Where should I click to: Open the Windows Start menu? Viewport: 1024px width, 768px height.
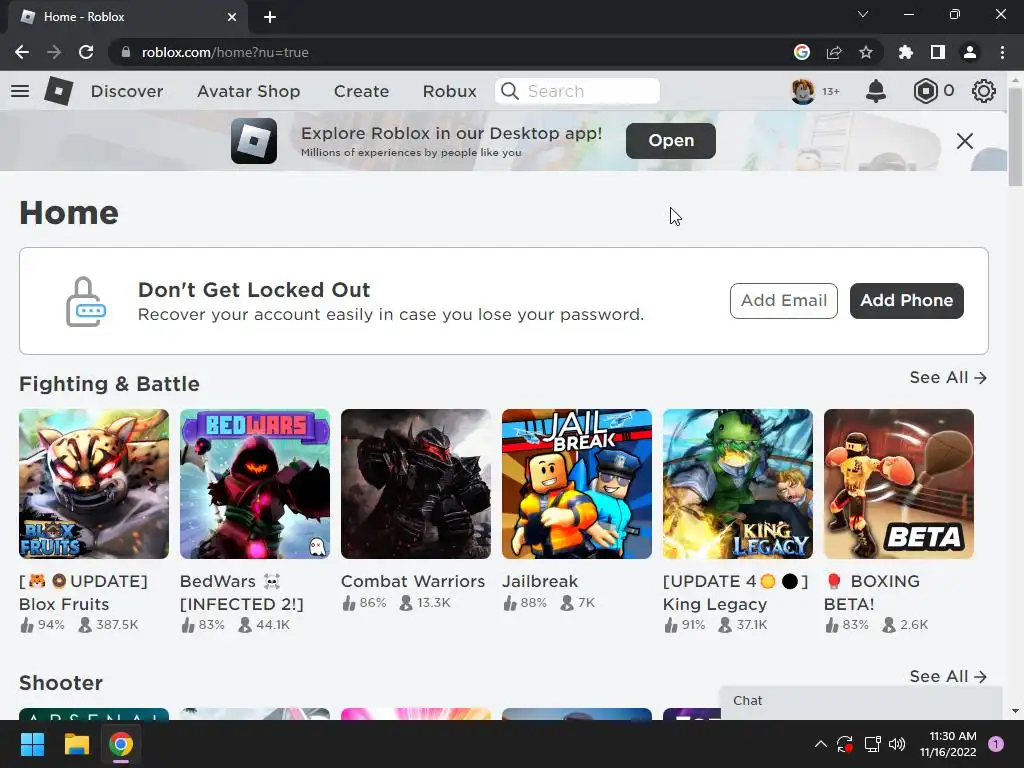32,744
